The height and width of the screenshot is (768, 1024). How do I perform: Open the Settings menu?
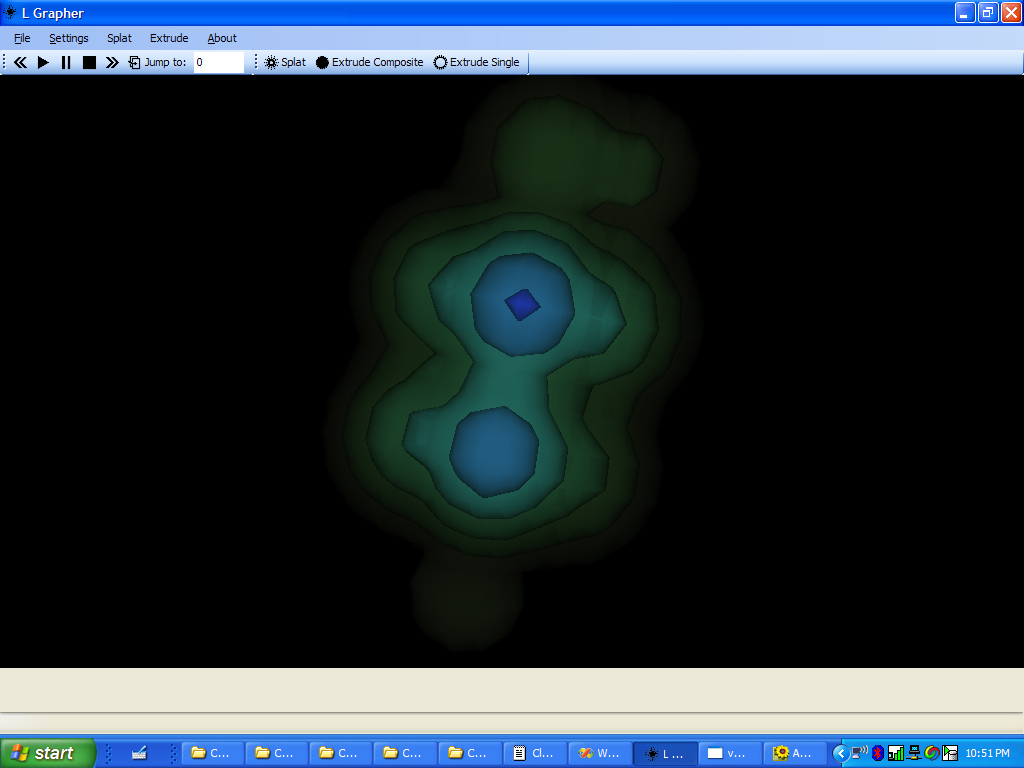point(69,38)
